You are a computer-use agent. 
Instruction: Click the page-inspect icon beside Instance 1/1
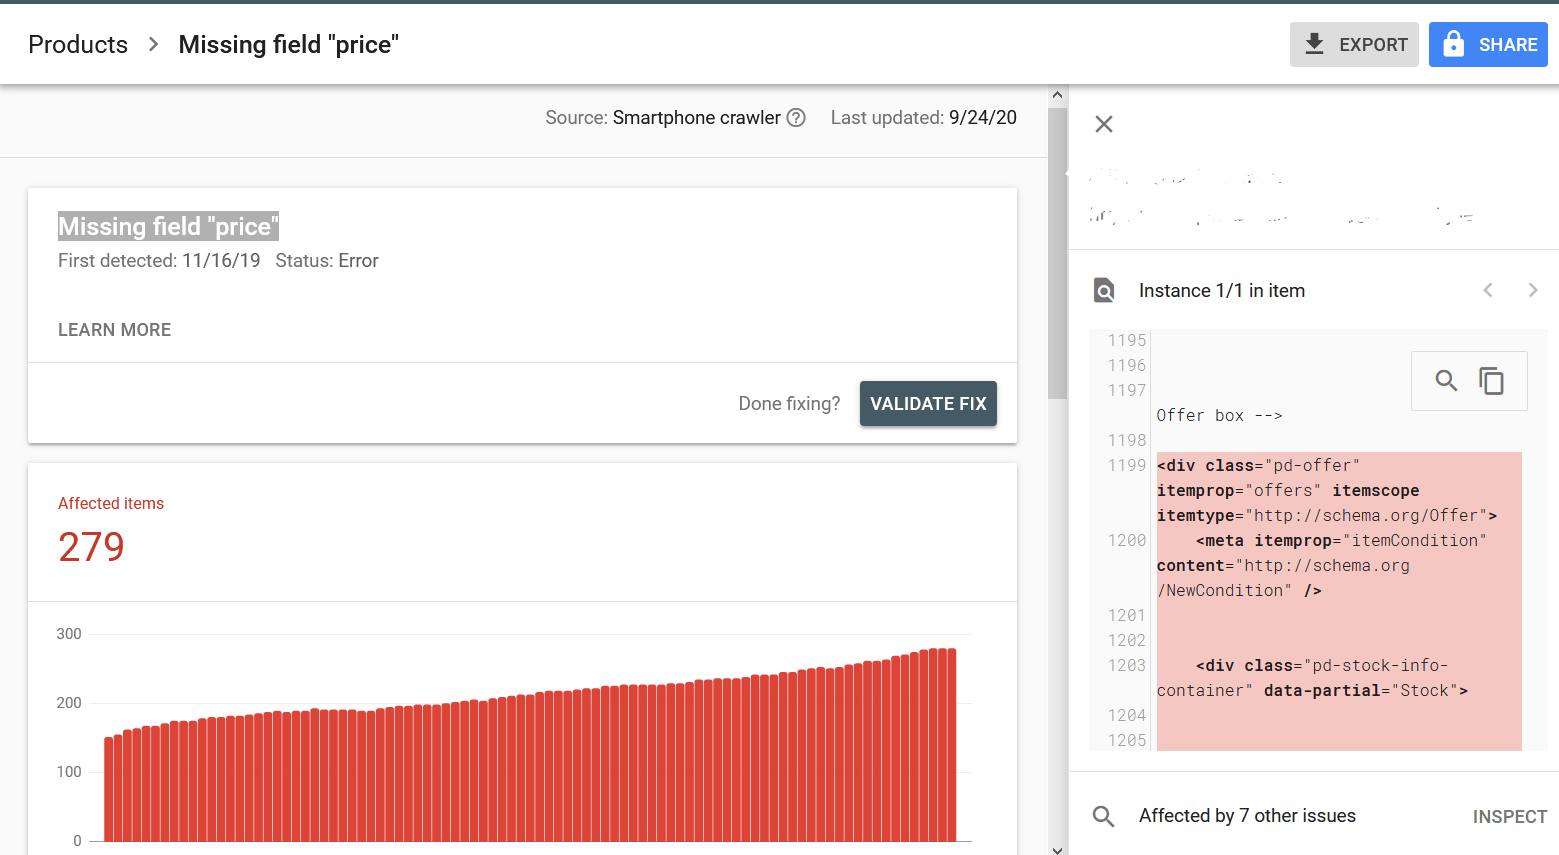click(1103, 290)
